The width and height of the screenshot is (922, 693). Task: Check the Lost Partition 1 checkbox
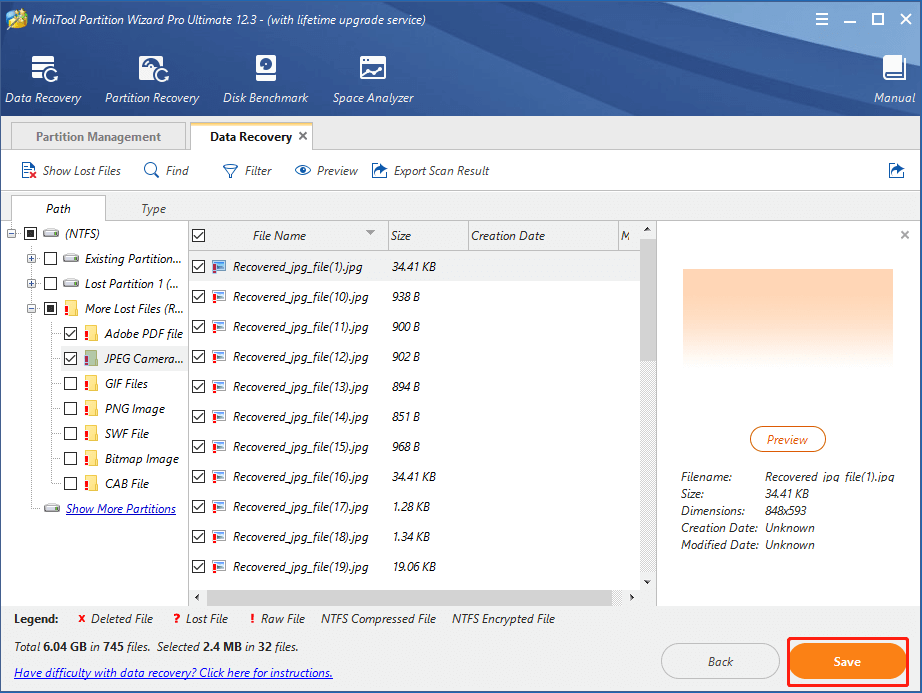(51, 283)
